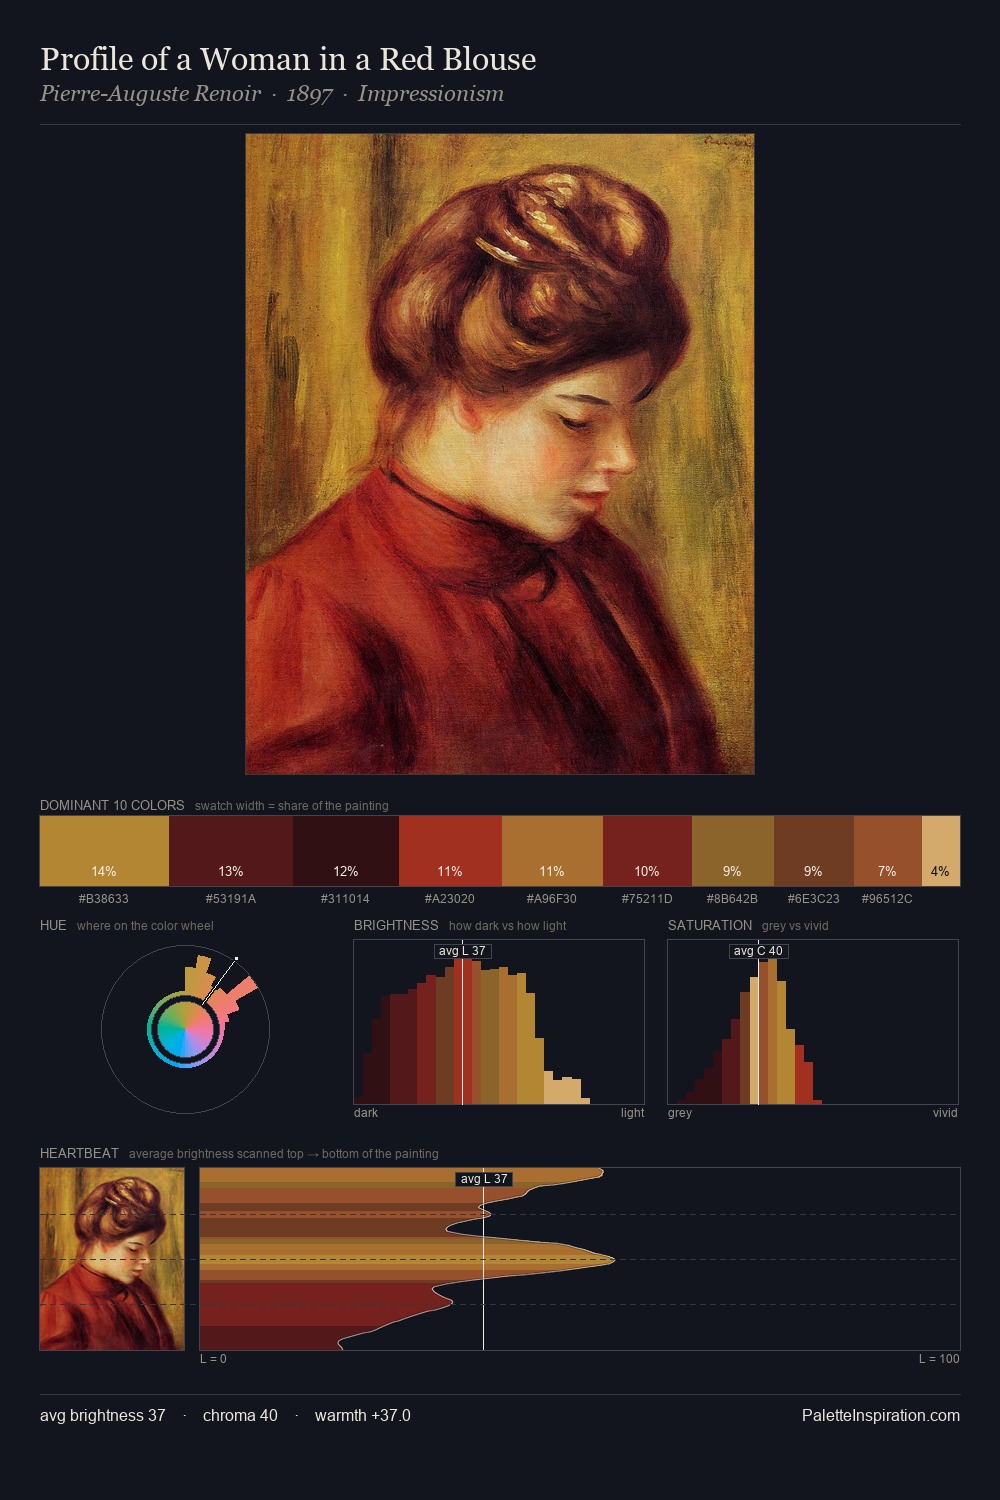Click 'avg L 37' marker in Heartbeat chart

tap(484, 1179)
